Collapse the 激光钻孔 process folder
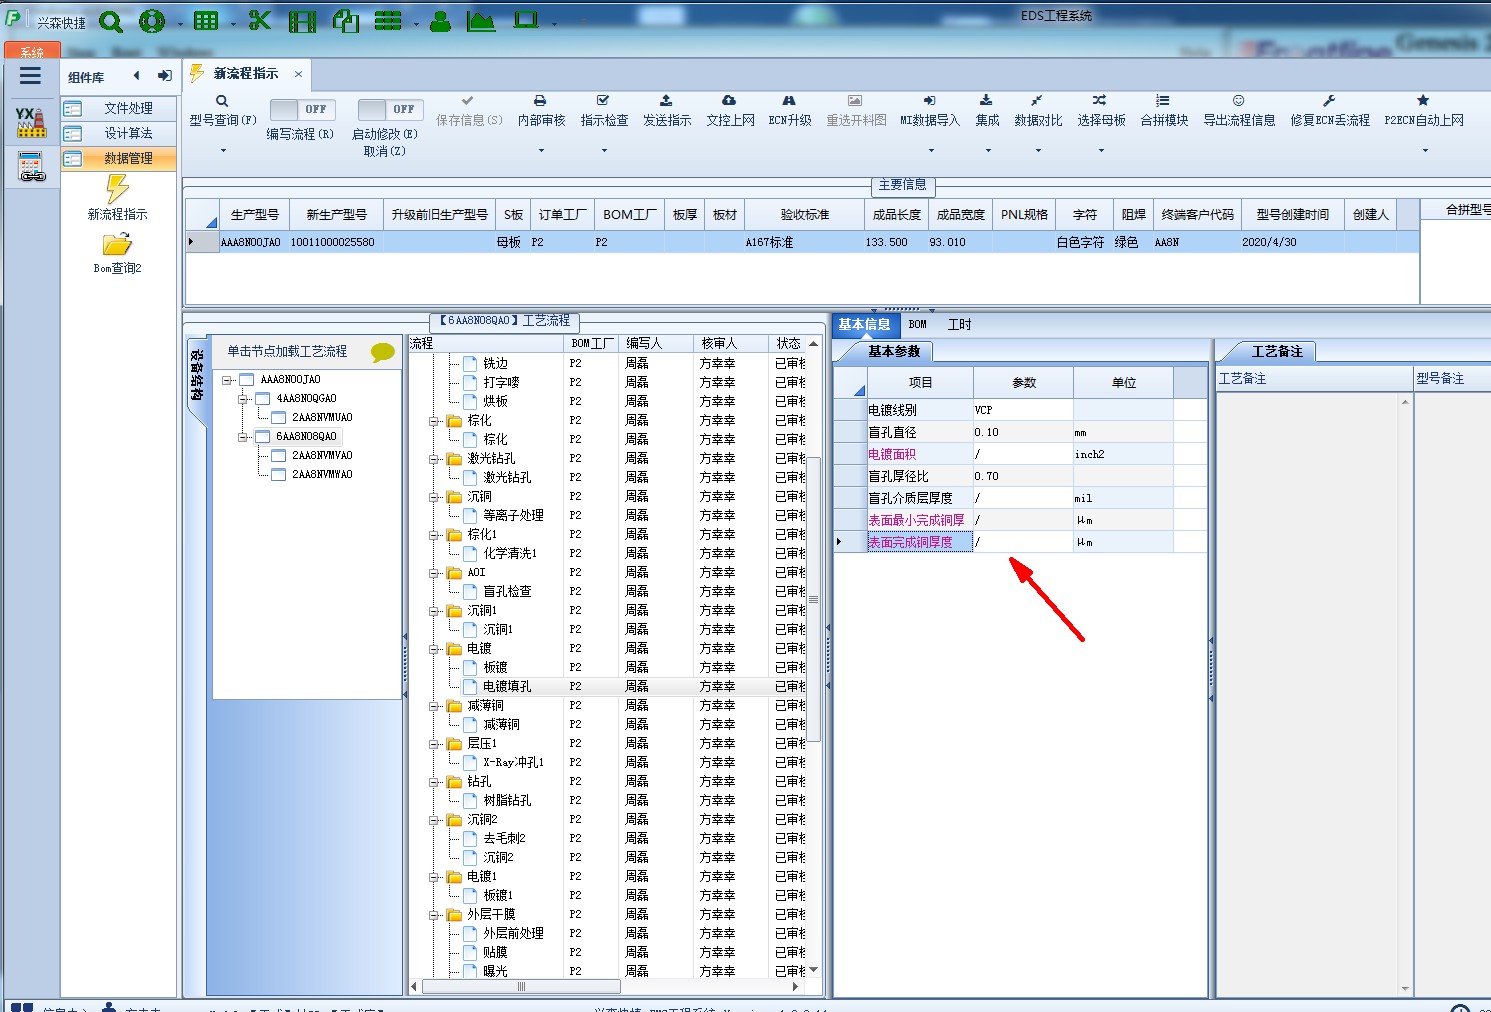 [x=435, y=459]
